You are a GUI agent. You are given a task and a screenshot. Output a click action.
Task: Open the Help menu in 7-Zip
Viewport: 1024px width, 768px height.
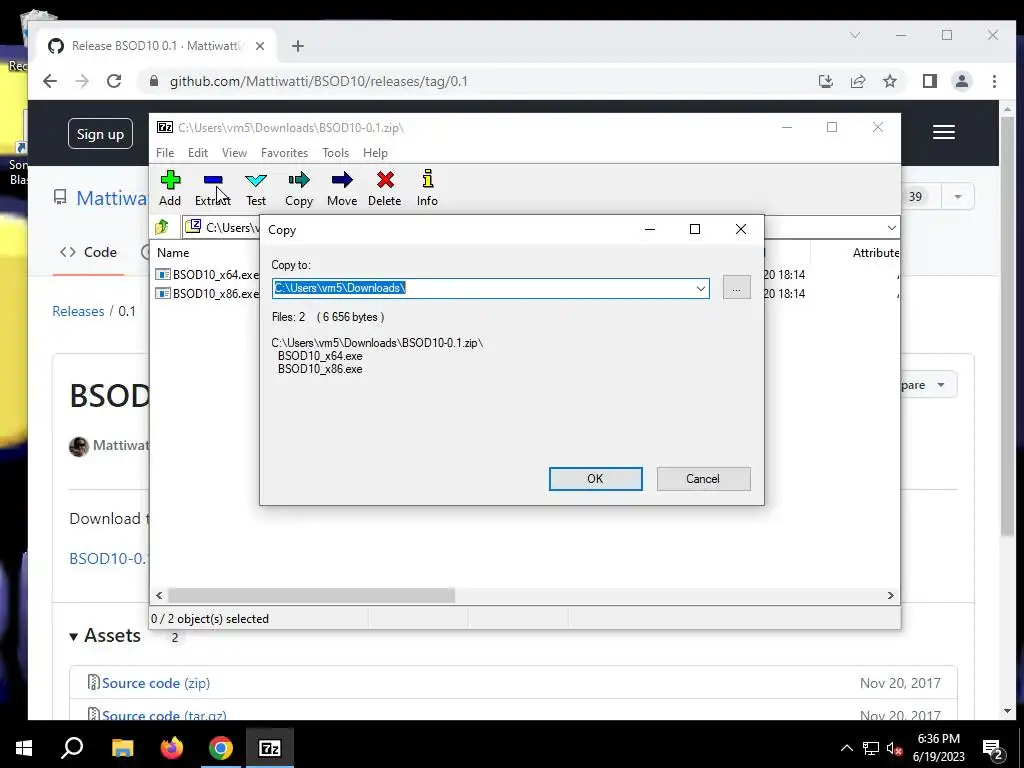click(x=375, y=152)
